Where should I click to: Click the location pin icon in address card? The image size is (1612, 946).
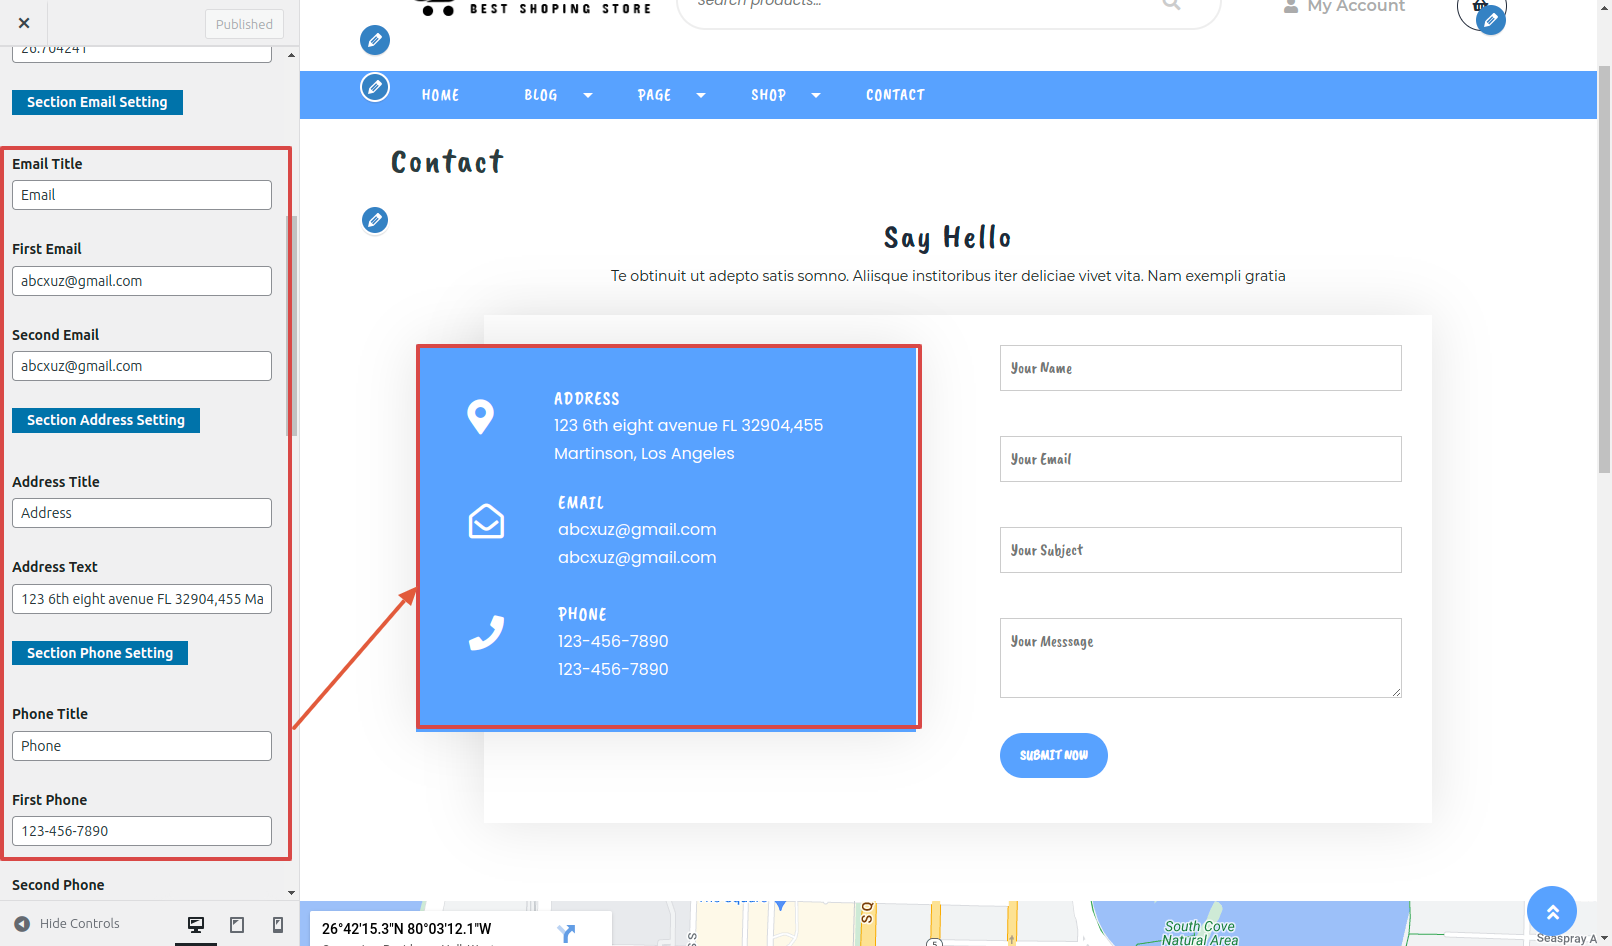click(x=481, y=417)
